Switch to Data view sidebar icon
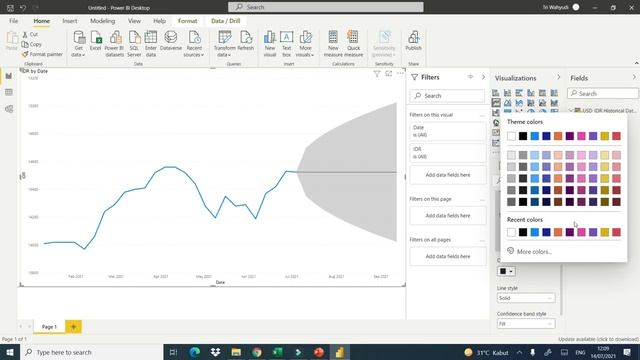 click(x=9, y=92)
